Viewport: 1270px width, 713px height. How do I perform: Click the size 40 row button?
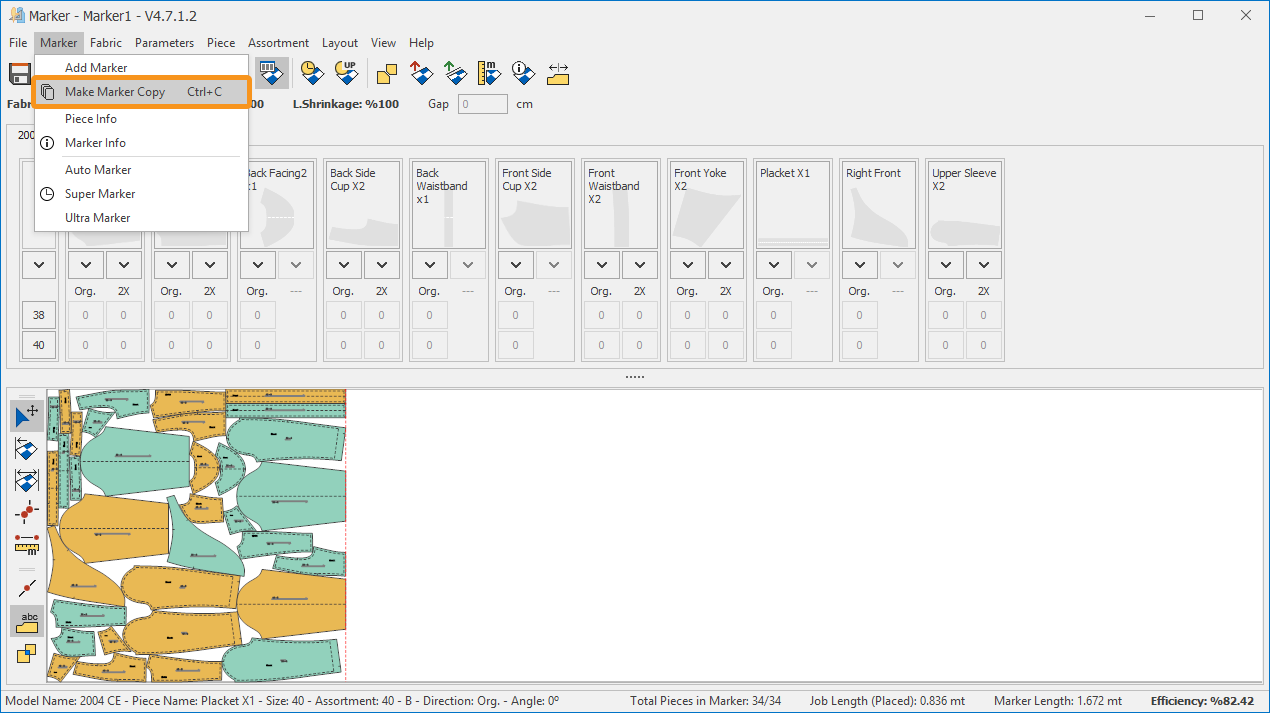click(x=39, y=345)
